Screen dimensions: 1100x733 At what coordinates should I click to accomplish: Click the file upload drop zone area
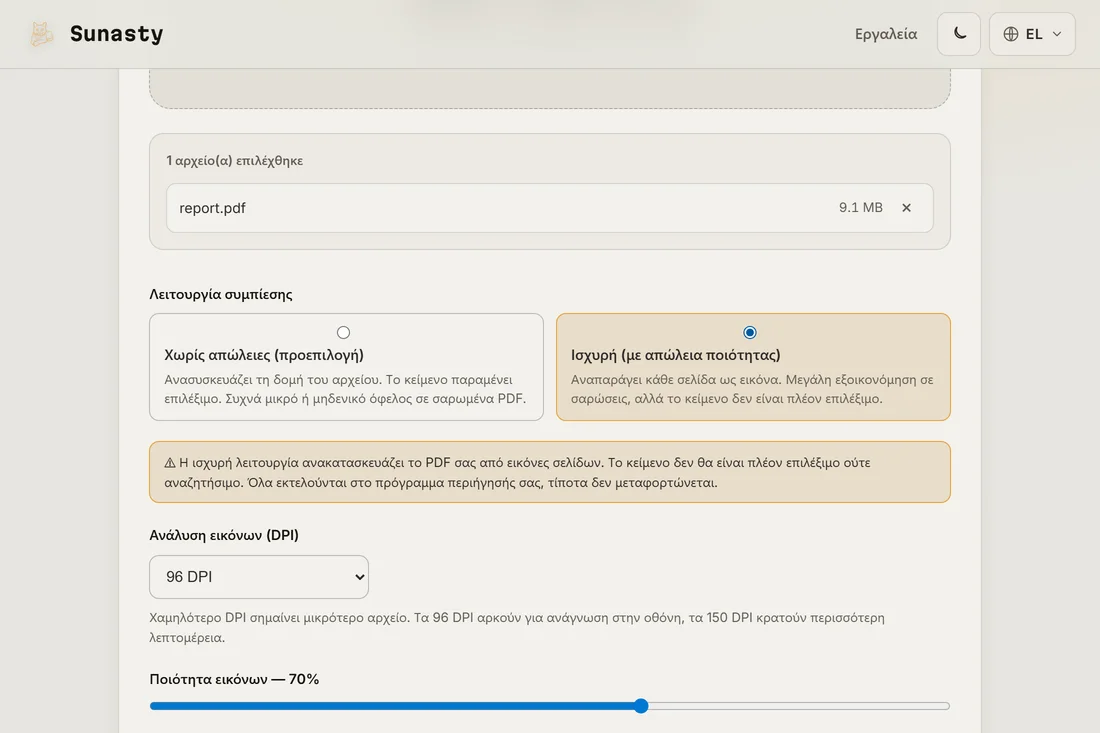click(550, 88)
